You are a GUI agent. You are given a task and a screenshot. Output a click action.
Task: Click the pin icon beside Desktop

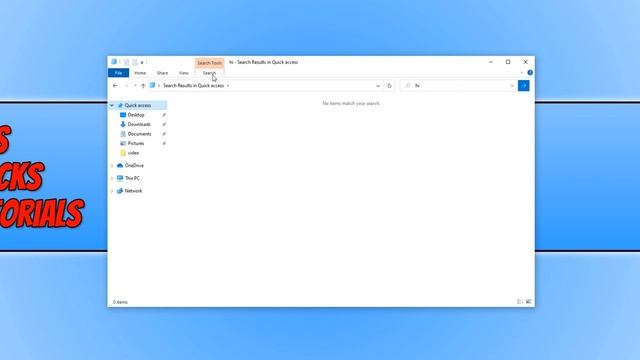164,115
